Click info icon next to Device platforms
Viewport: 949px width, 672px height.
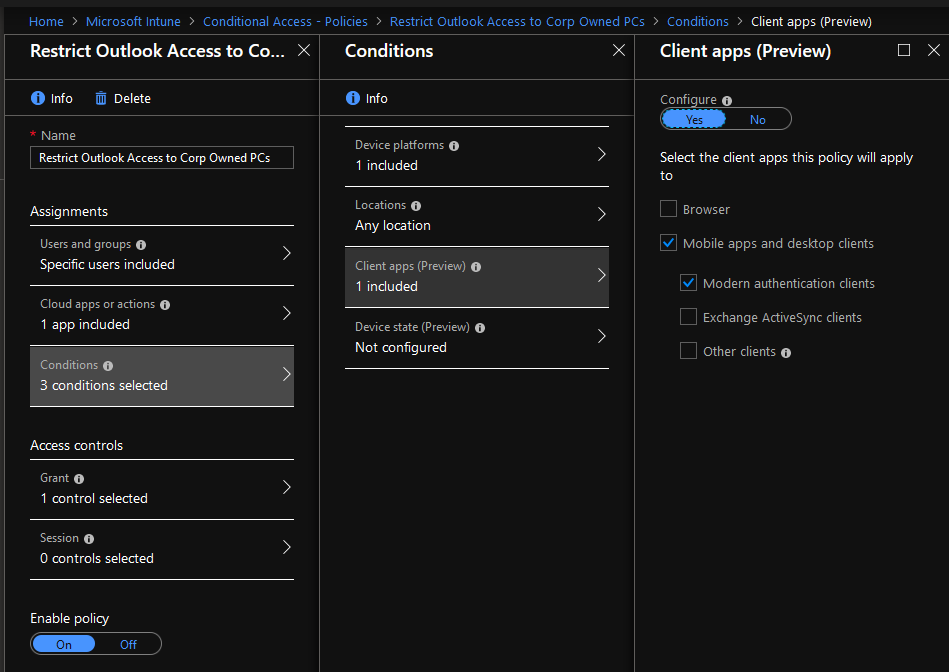(454, 146)
